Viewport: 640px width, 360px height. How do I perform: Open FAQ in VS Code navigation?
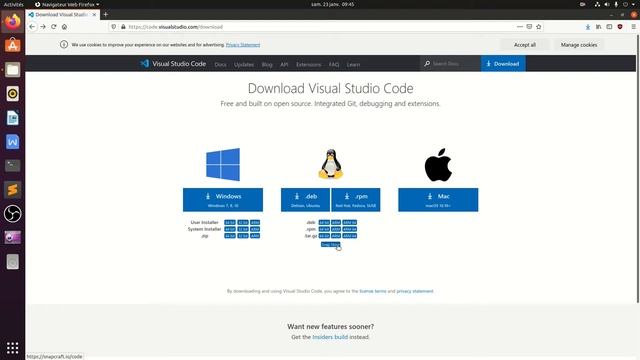coord(334,64)
